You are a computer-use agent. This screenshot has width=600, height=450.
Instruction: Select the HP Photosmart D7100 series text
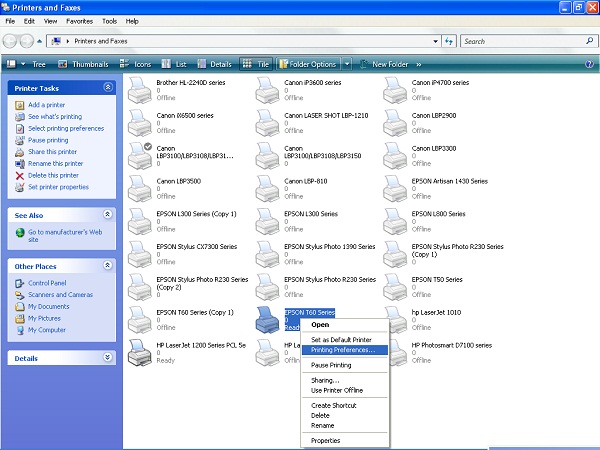point(452,345)
